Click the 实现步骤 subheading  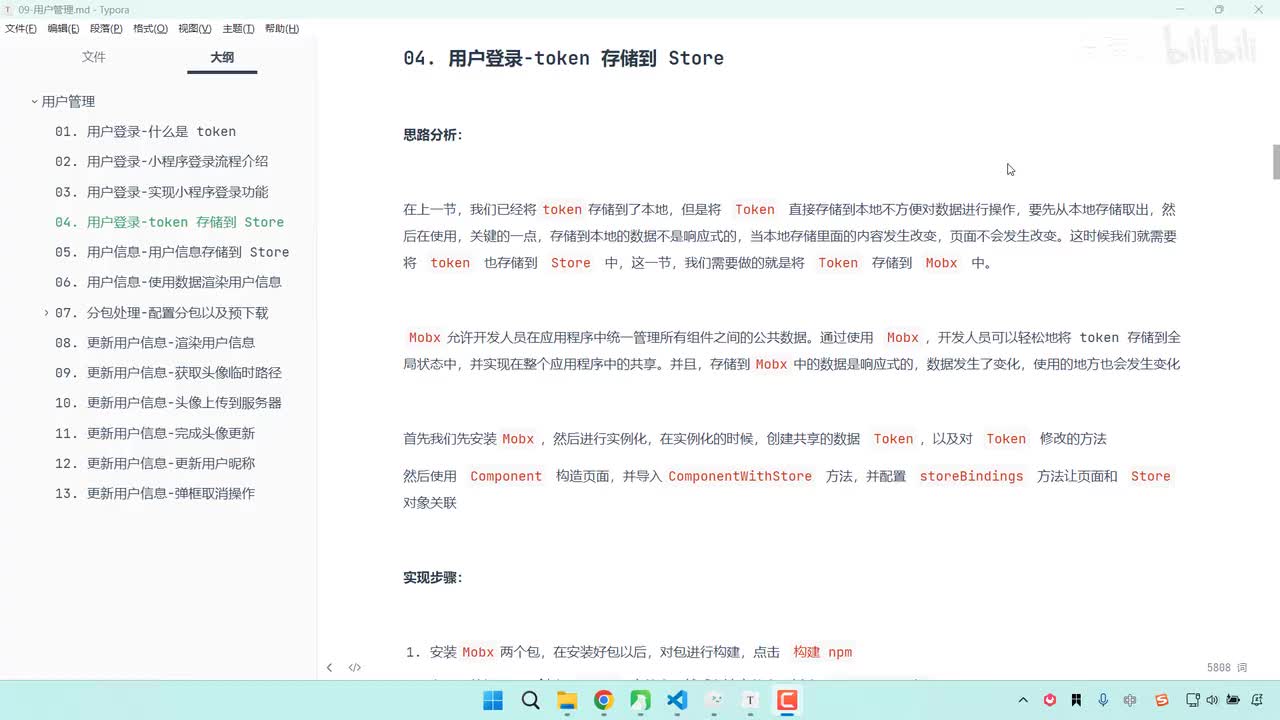coord(433,578)
